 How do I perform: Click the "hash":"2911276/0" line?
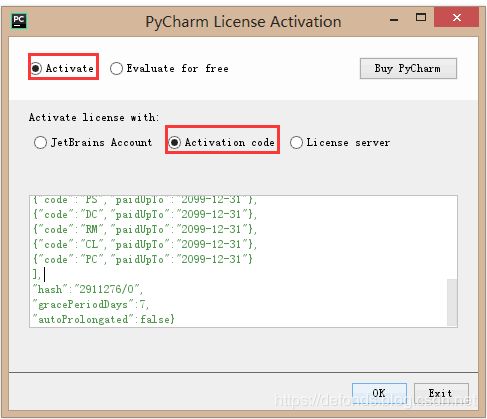[x=88, y=289]
